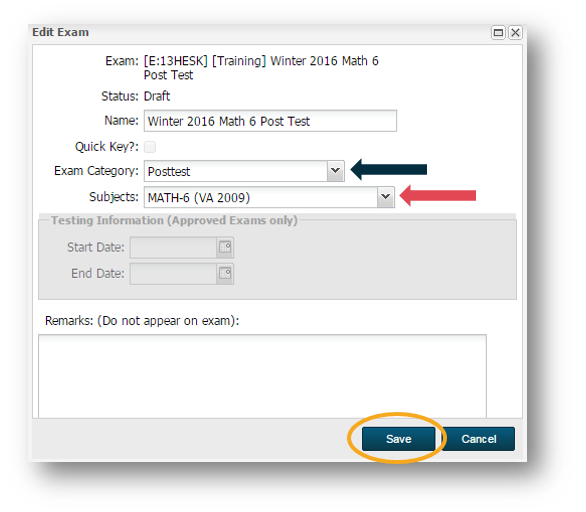Click the 'Remarks: (Do not appear on exam):' label
Image resolution: width=586 pixels, height=512 pixels.
coord(142,321)
